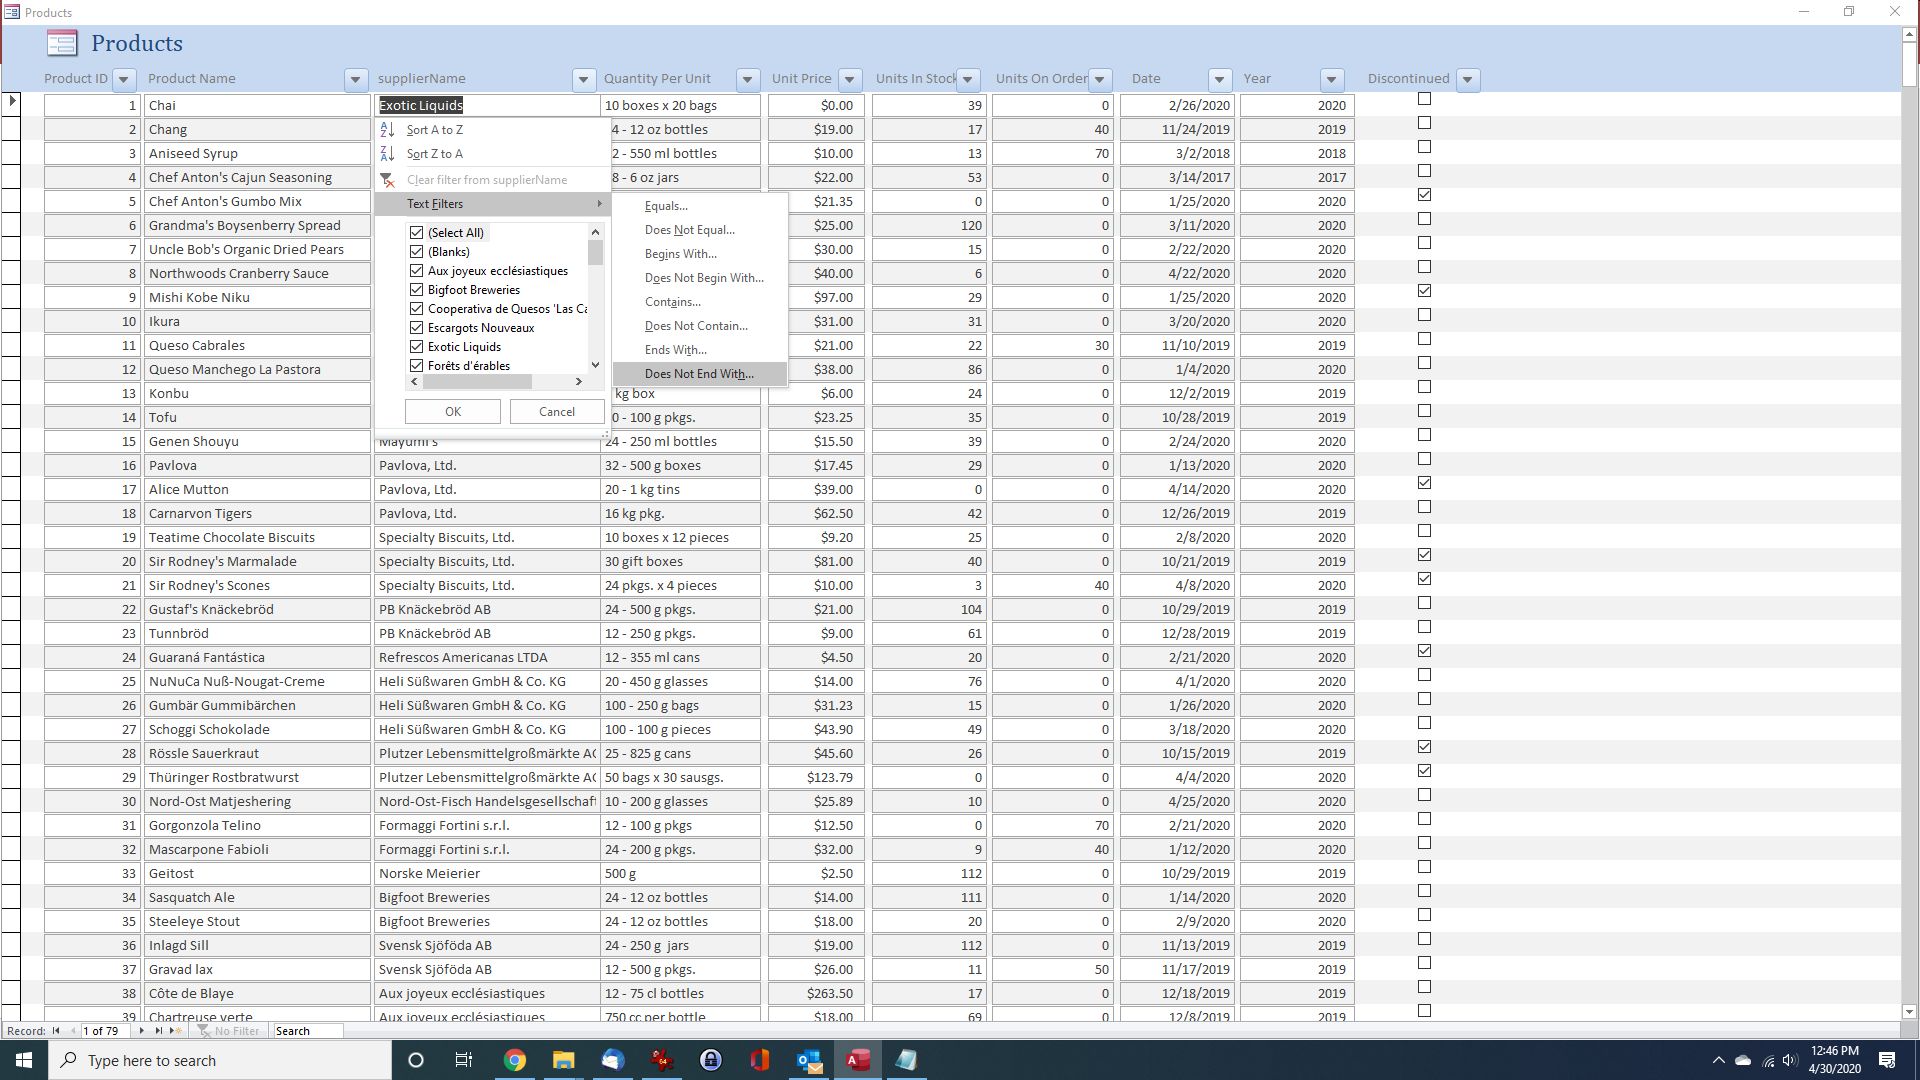Image resolution: width=1920 pixels, height=1080 pixels.
Task: Go to next record arrow
Action: (141, 1031)
